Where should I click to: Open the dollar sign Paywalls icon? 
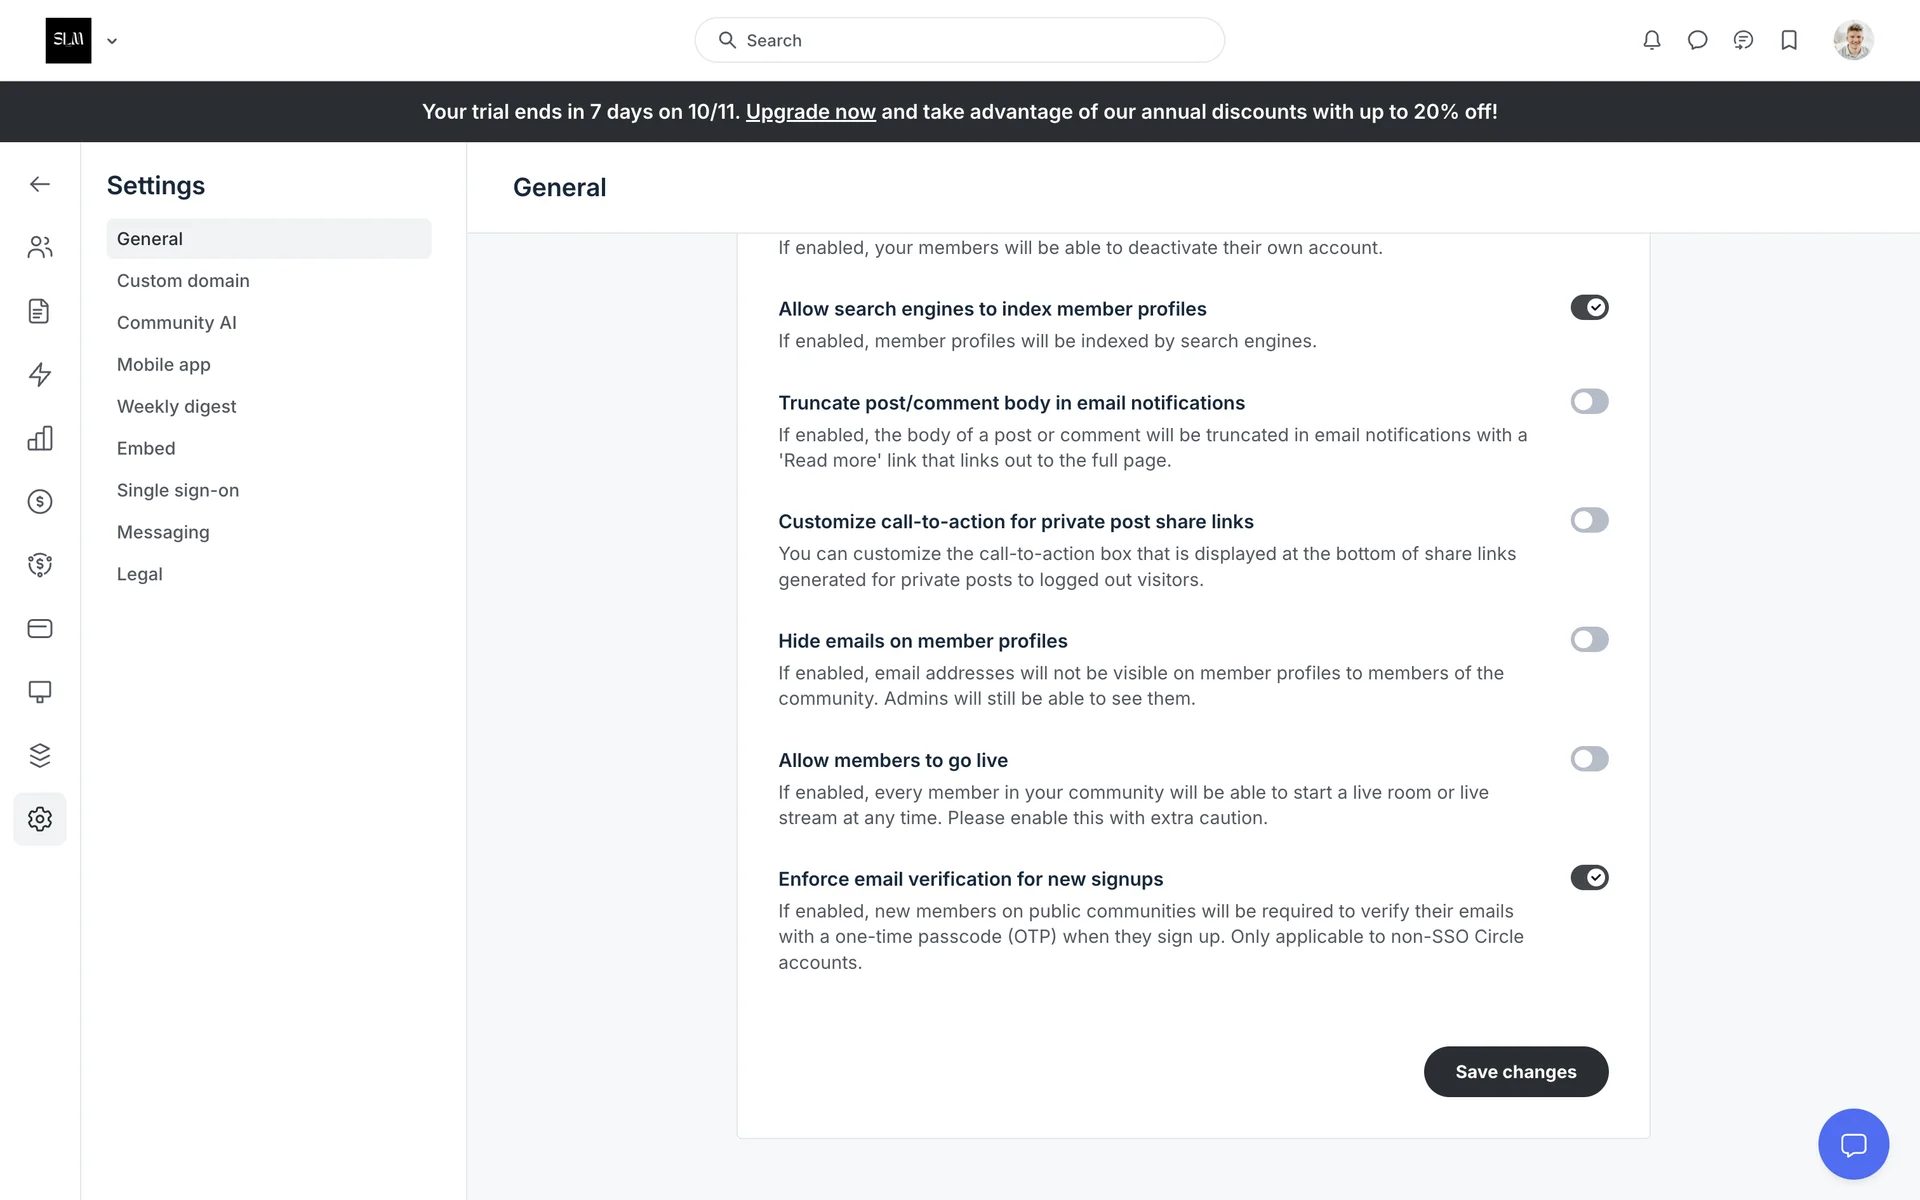pyautogui.click(x=40, y=501)
